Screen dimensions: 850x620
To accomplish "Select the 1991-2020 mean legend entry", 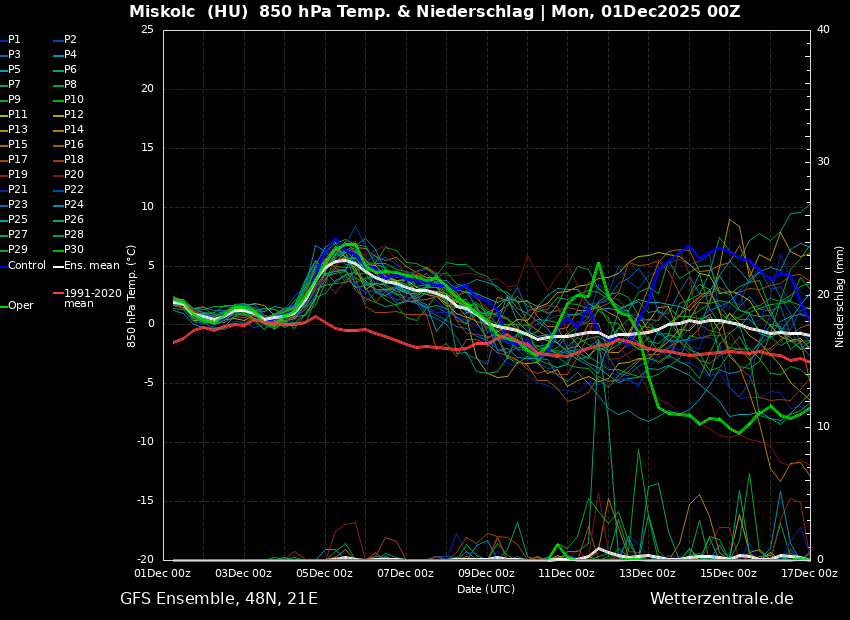I will click(x=92, y=298).
